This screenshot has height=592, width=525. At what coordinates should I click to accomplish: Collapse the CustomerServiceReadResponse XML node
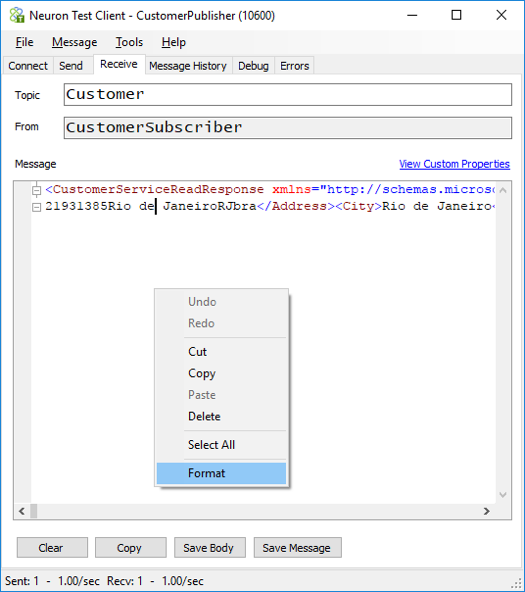pos(36,190)
